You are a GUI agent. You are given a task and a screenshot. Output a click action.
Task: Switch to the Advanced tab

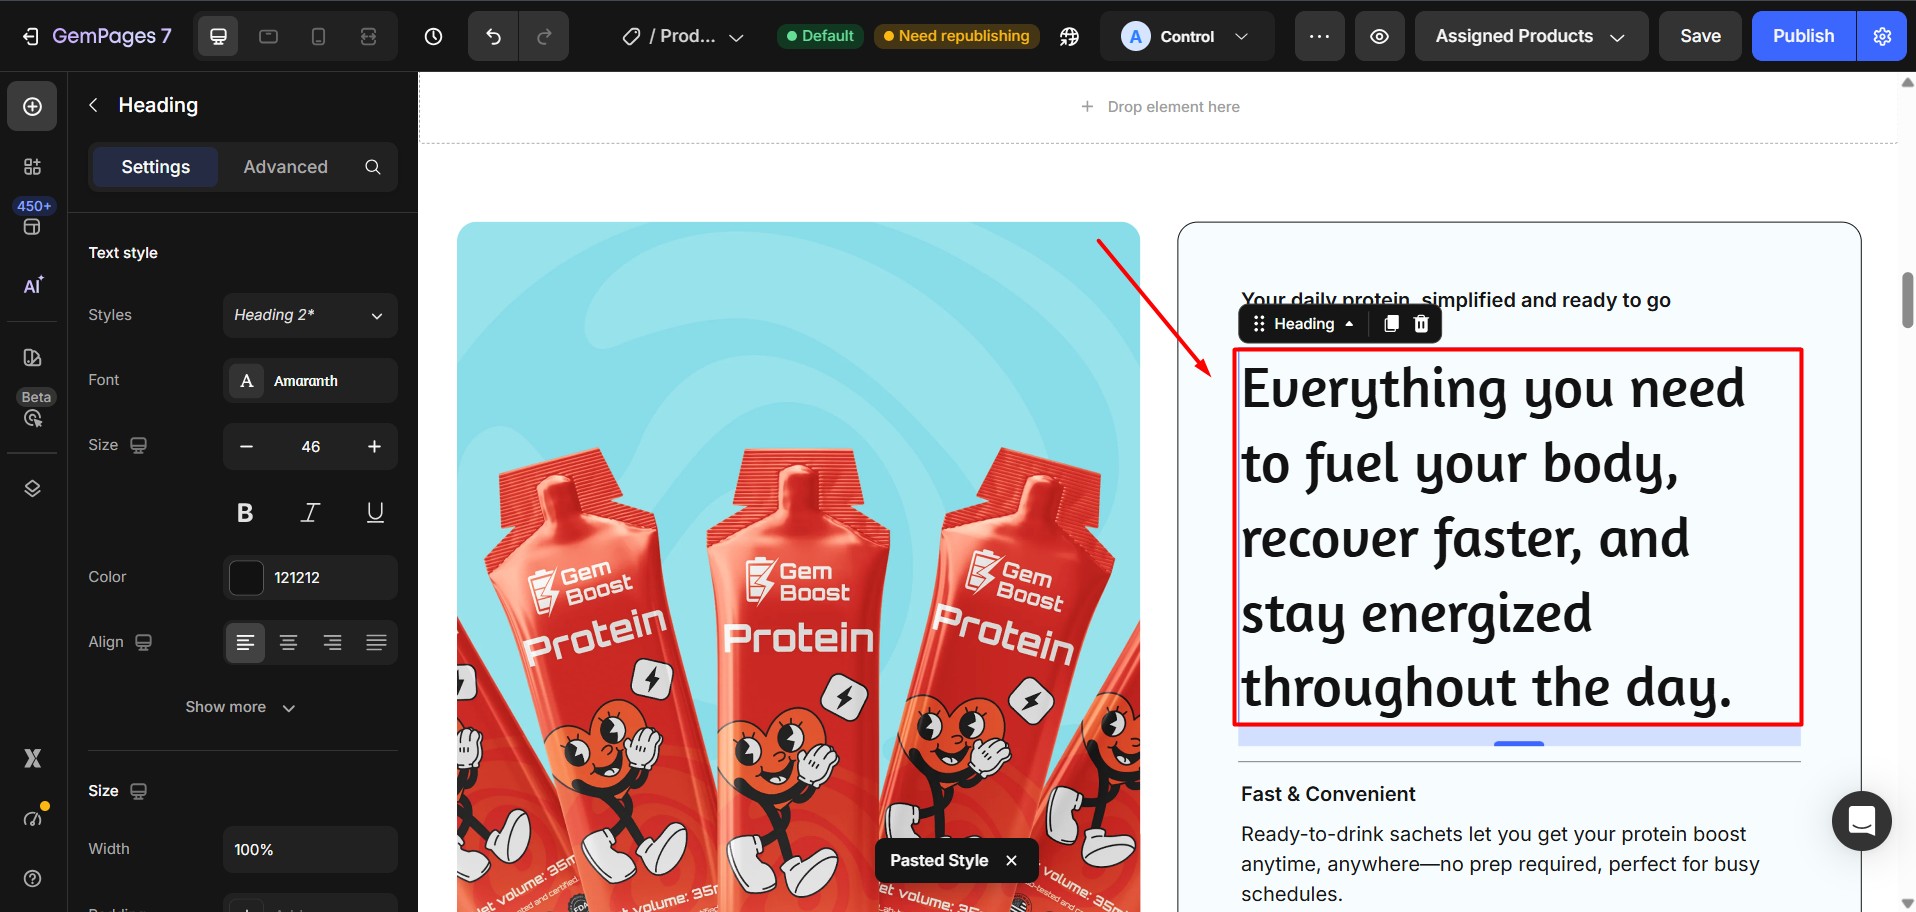tap(285, 167)
